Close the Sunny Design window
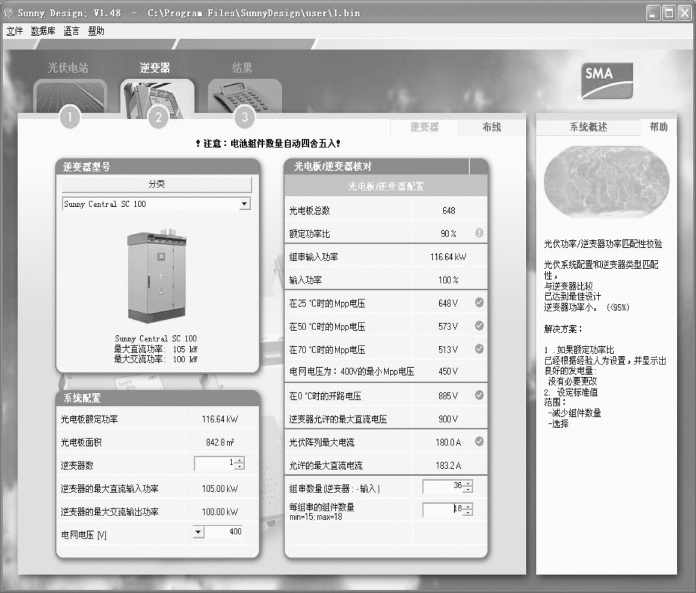 pyautogui.click(x=684, y=12)
